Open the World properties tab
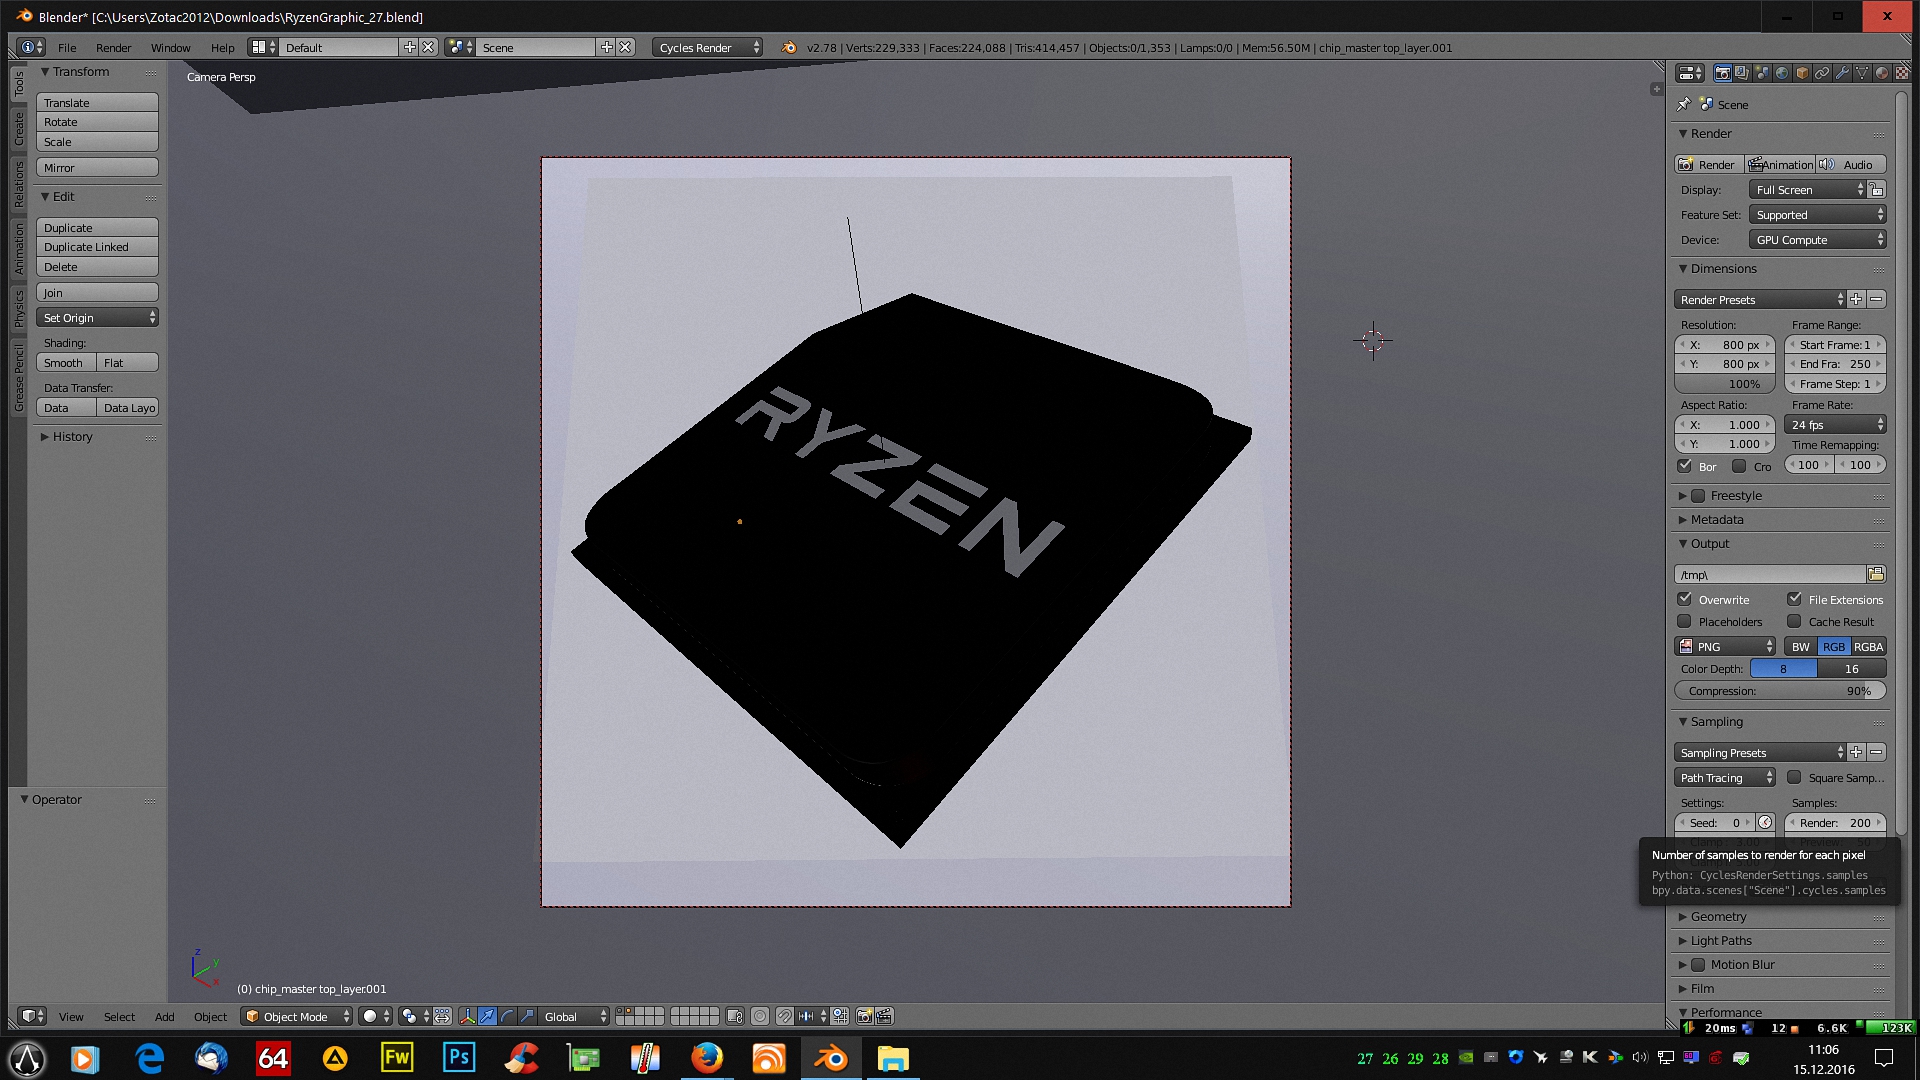This screenshot has width=1920, height=1080. tap(1782, 73)
